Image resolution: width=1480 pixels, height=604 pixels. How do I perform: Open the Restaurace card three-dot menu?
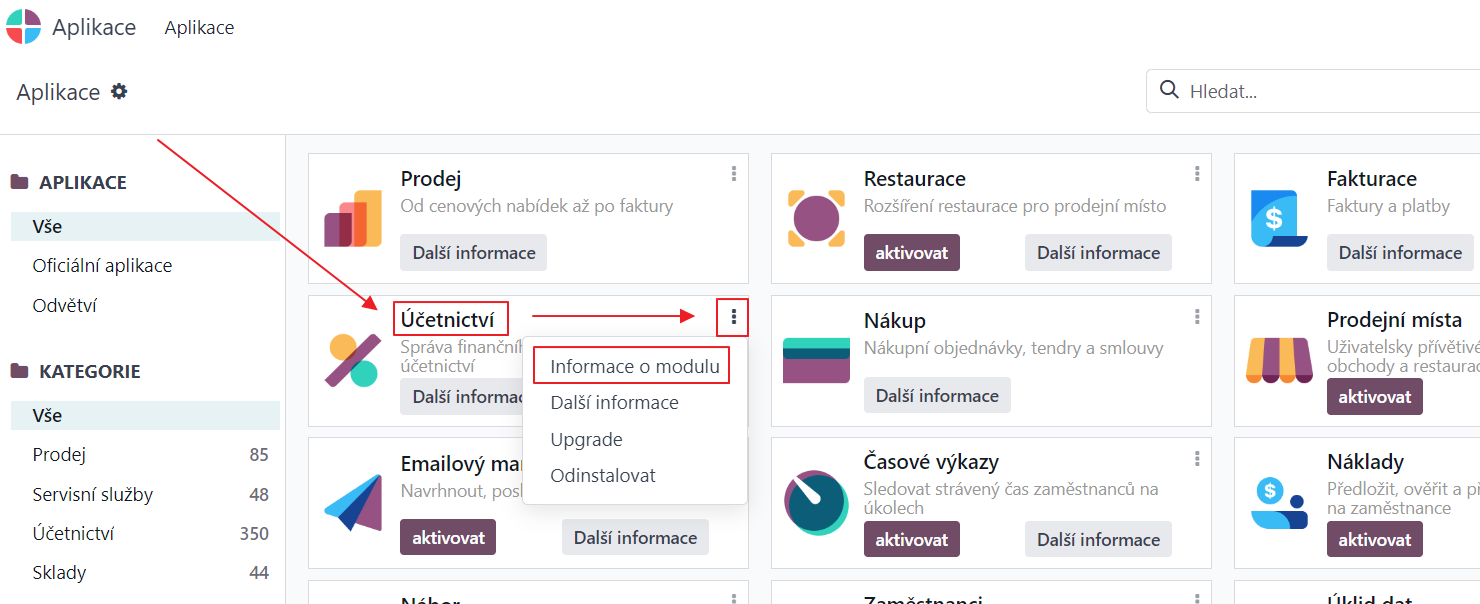(1197, 174)
